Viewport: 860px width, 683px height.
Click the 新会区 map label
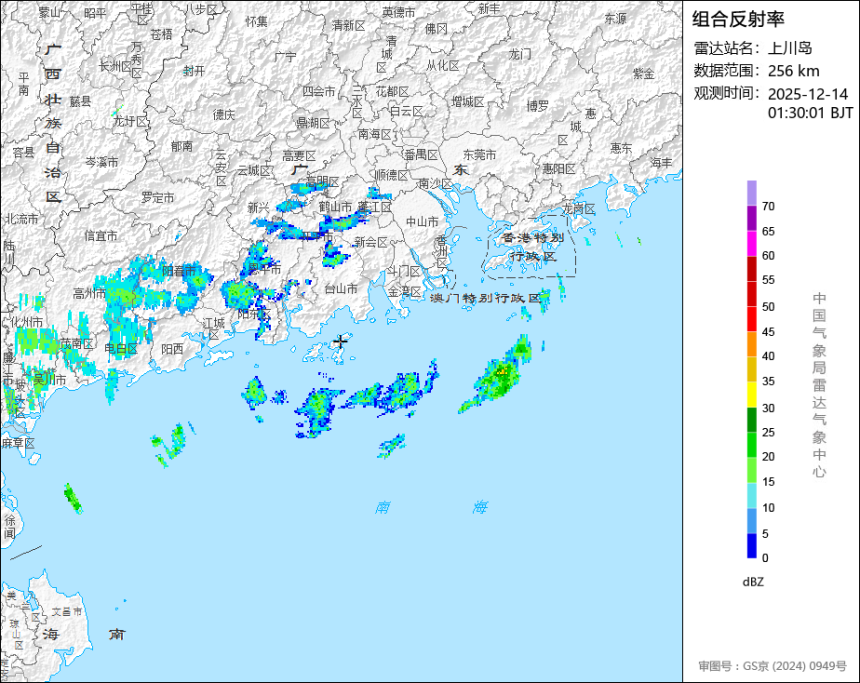pos(371,242)
